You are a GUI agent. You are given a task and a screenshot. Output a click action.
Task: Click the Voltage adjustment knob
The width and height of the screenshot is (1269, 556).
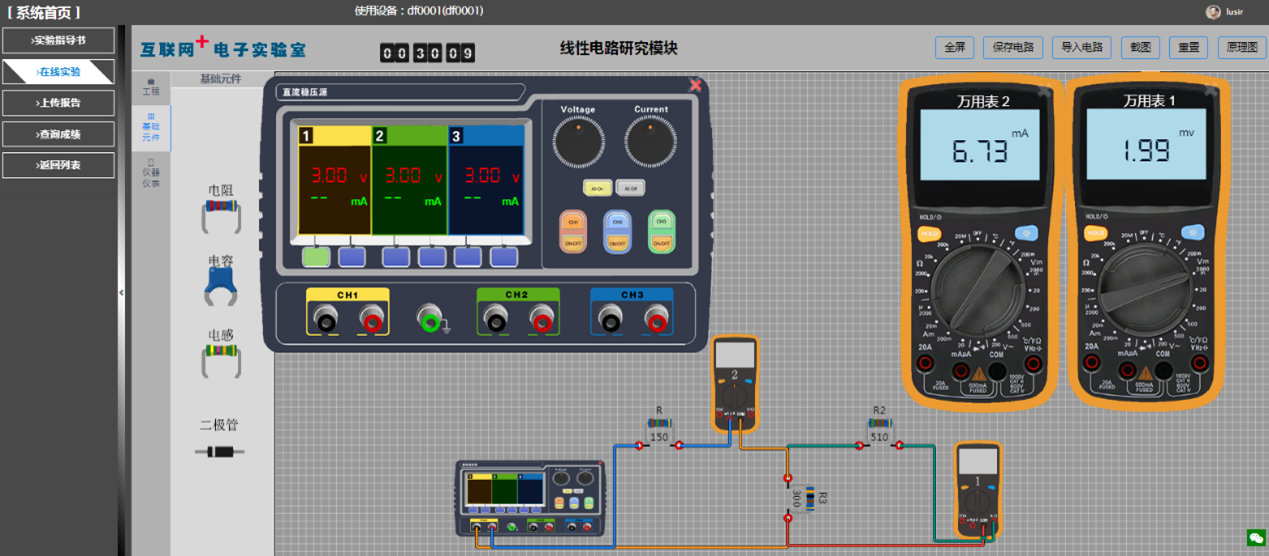click(x=578, y=142)
